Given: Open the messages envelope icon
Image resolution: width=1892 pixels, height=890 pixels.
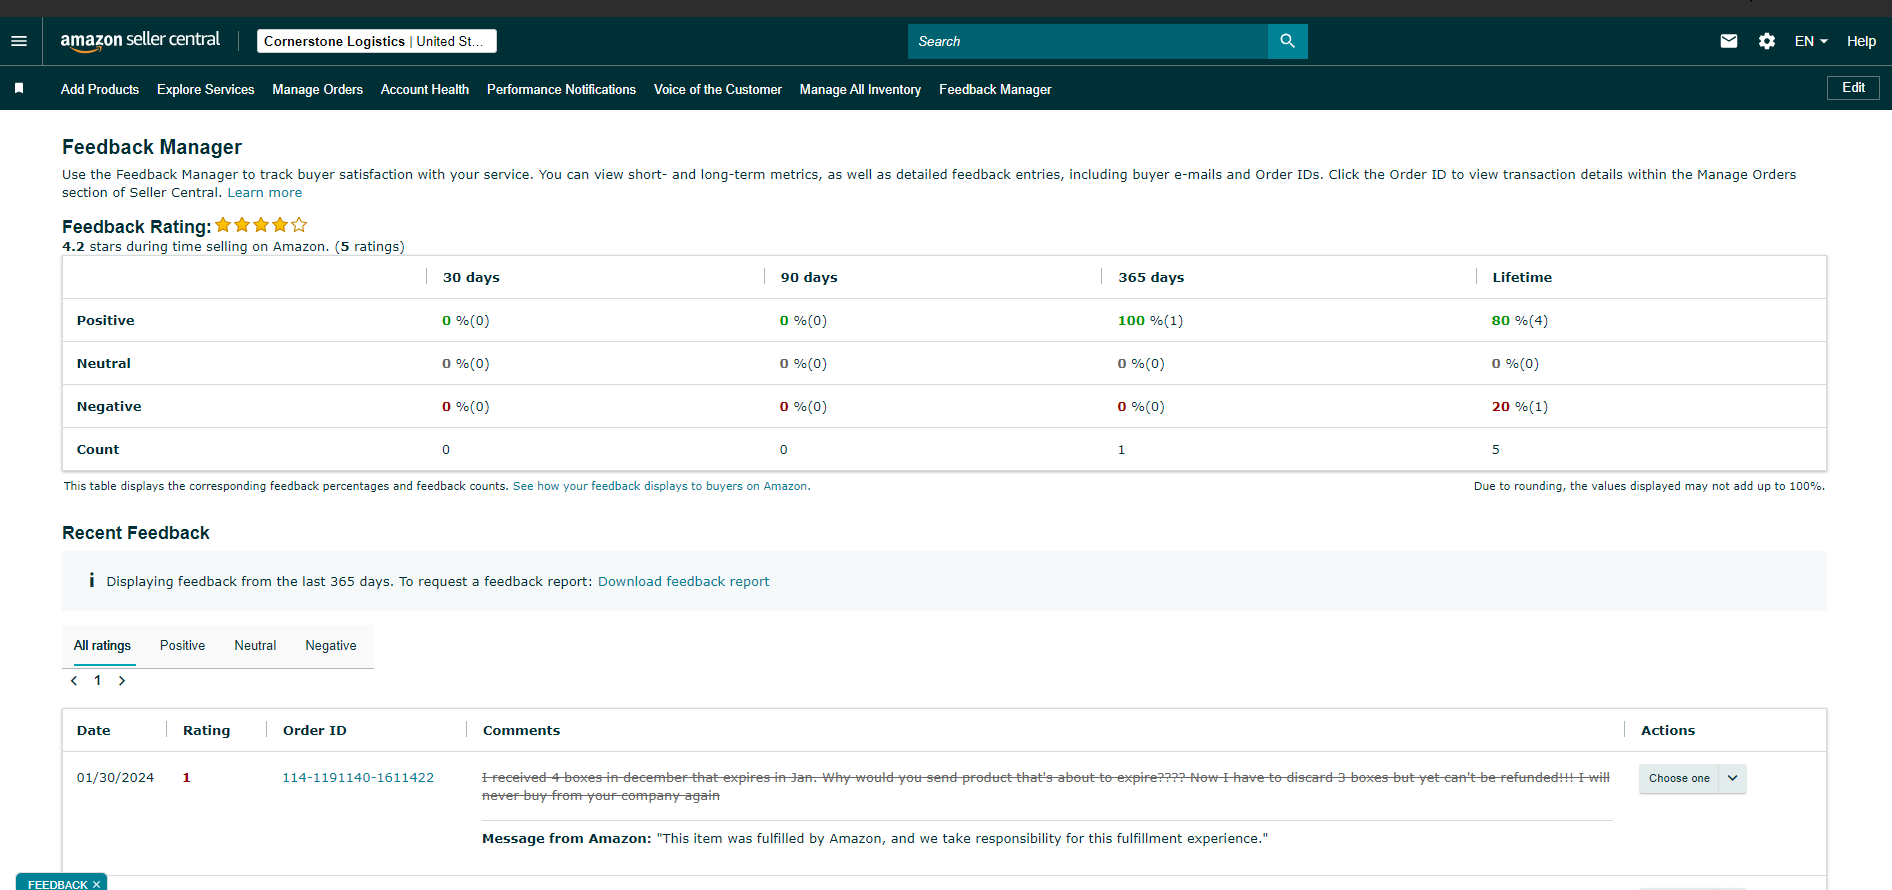Looking at the screenshot, I should pyautogui.click(x=1728, y=41).
